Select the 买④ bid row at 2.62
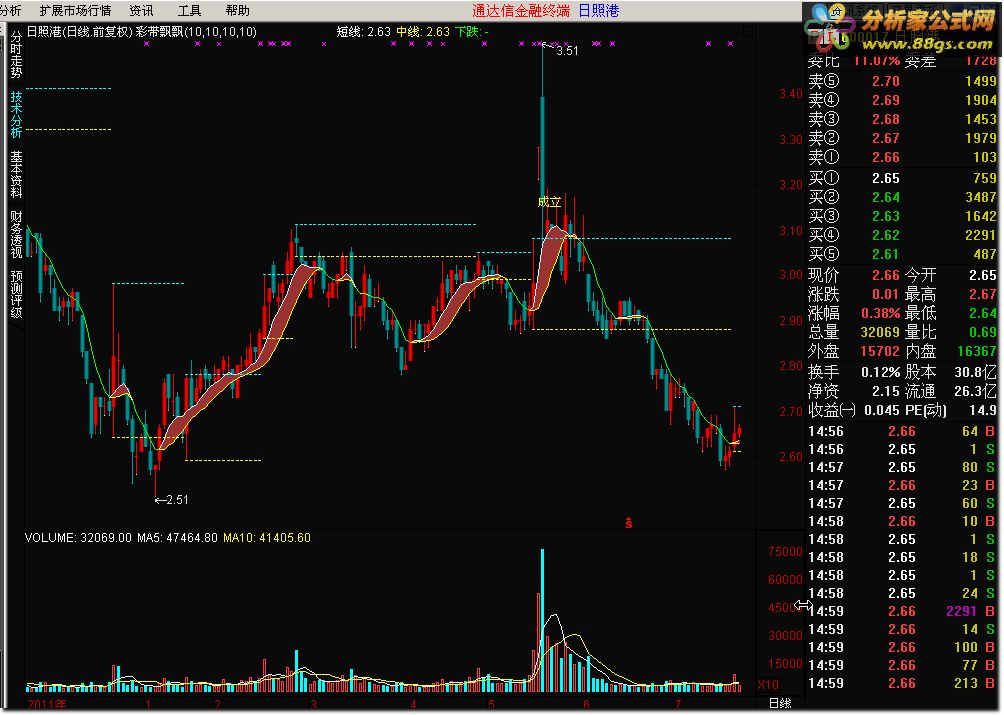The height and width of the screenshot is (715, 1004). tap(902, 235)
